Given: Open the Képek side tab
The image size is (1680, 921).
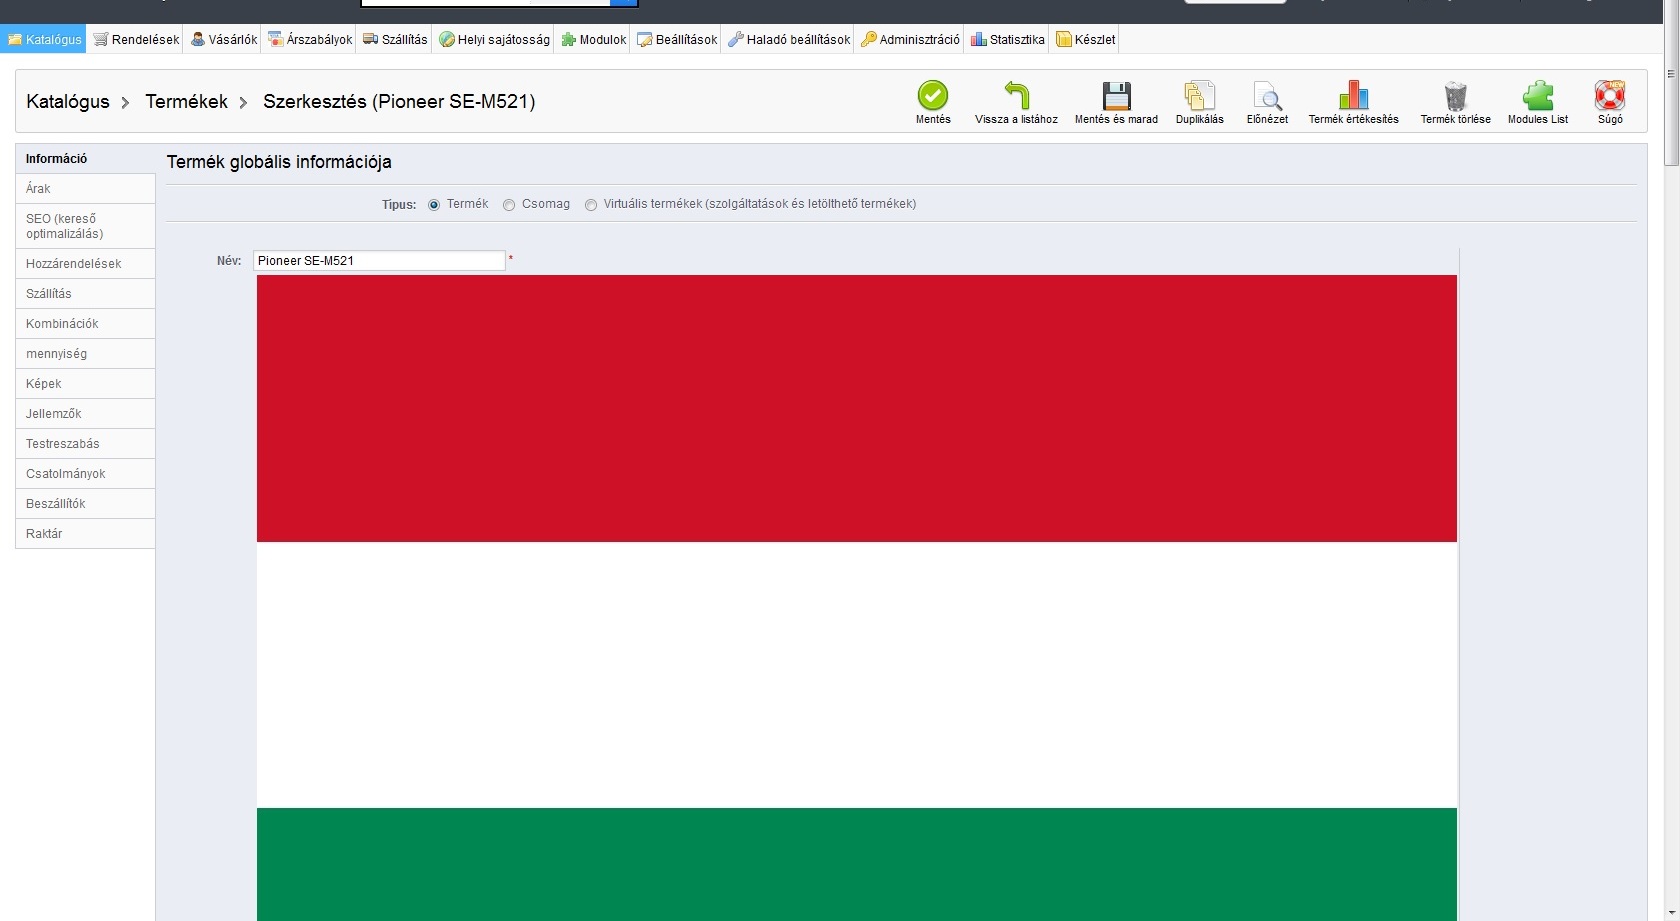Looking at the screenshot, I should click(x=85, y=384).
